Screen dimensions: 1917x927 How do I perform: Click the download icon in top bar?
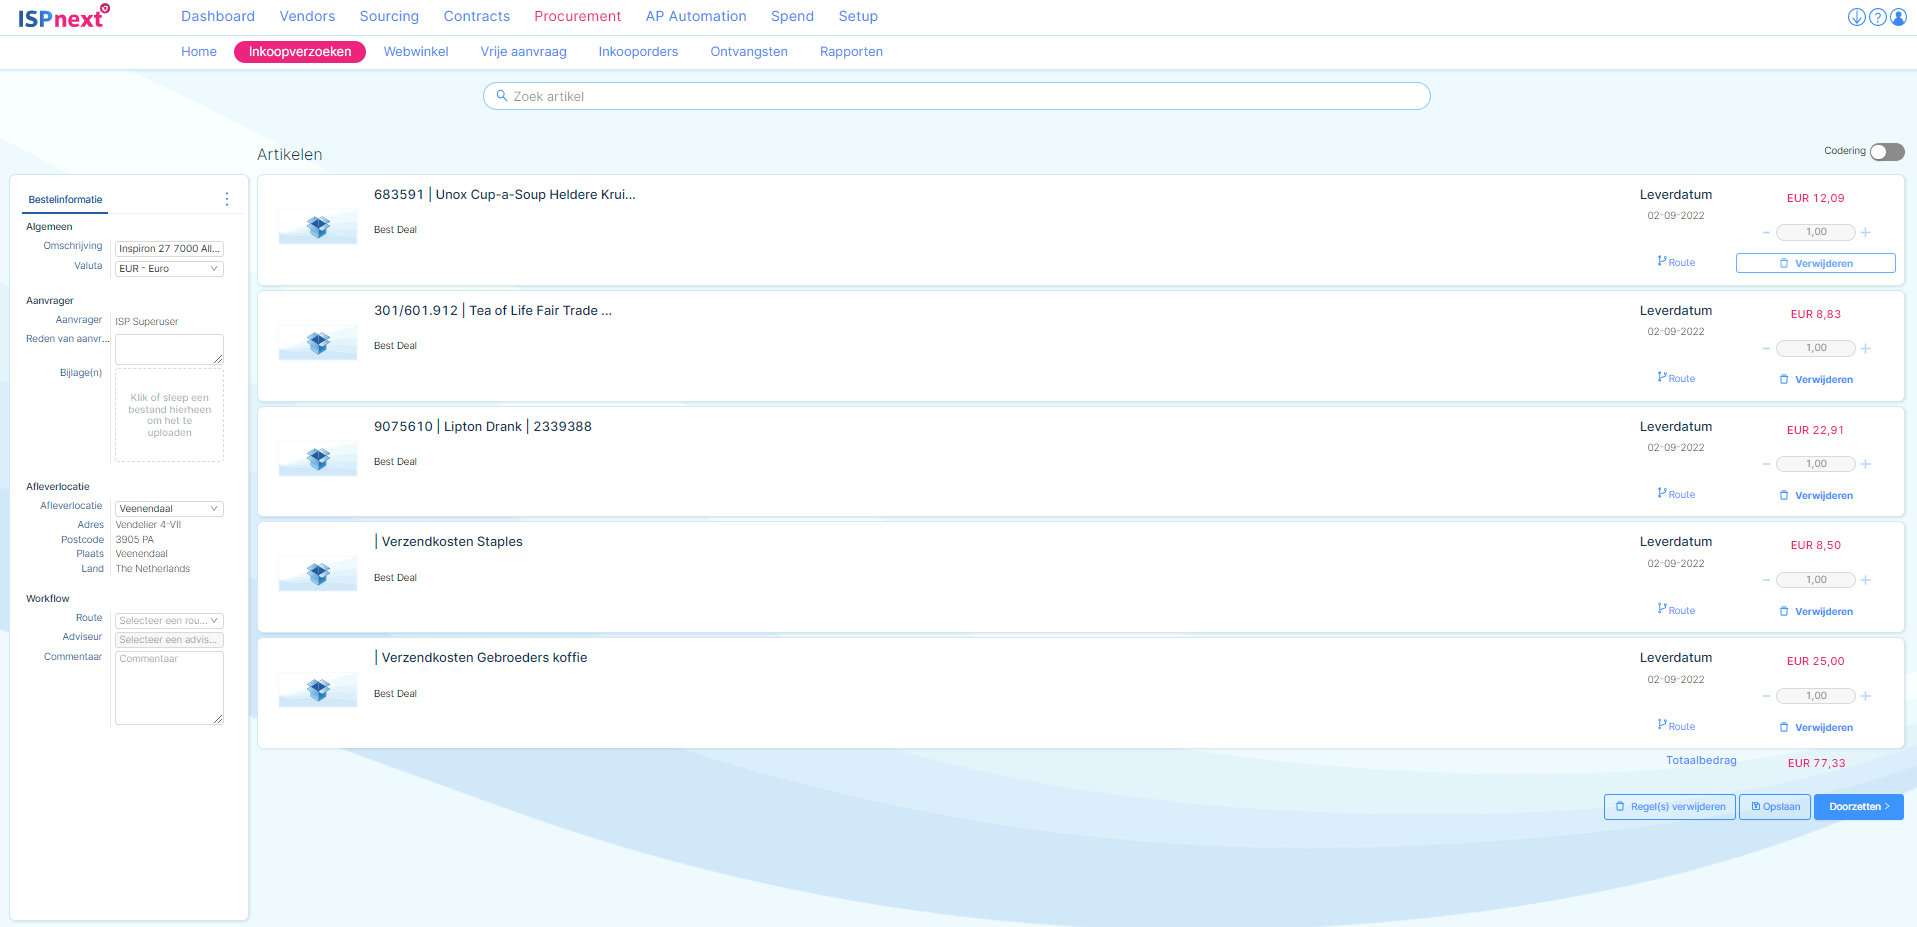coord(1856,17)
